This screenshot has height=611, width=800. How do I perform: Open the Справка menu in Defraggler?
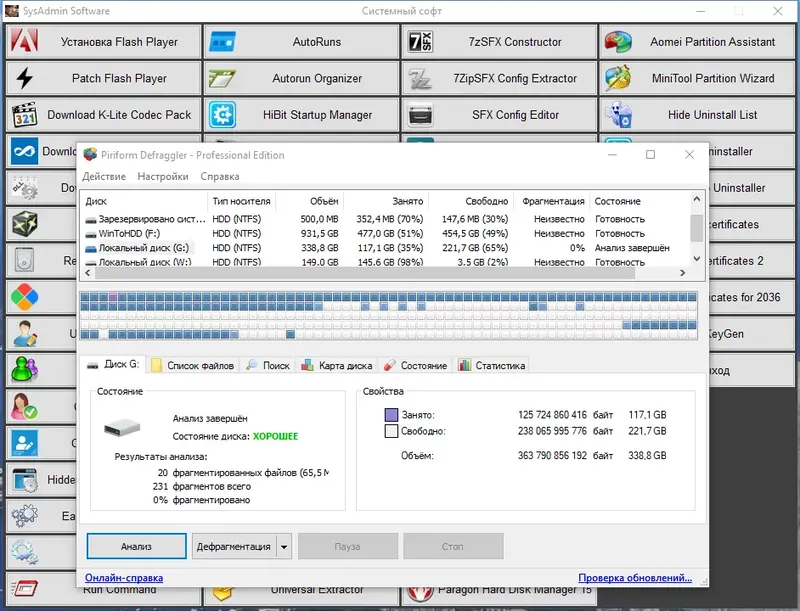coord(219,176)
